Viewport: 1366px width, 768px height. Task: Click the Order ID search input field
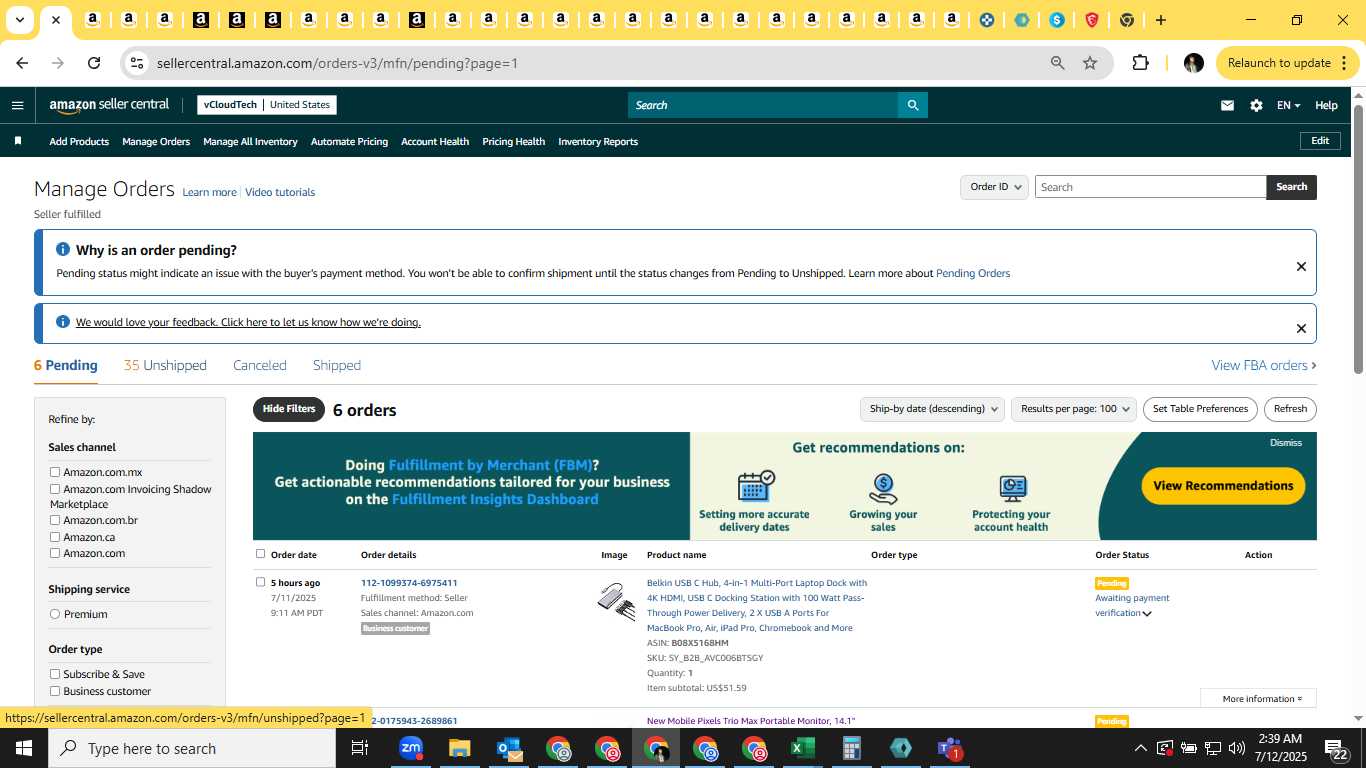[1150, 187]
